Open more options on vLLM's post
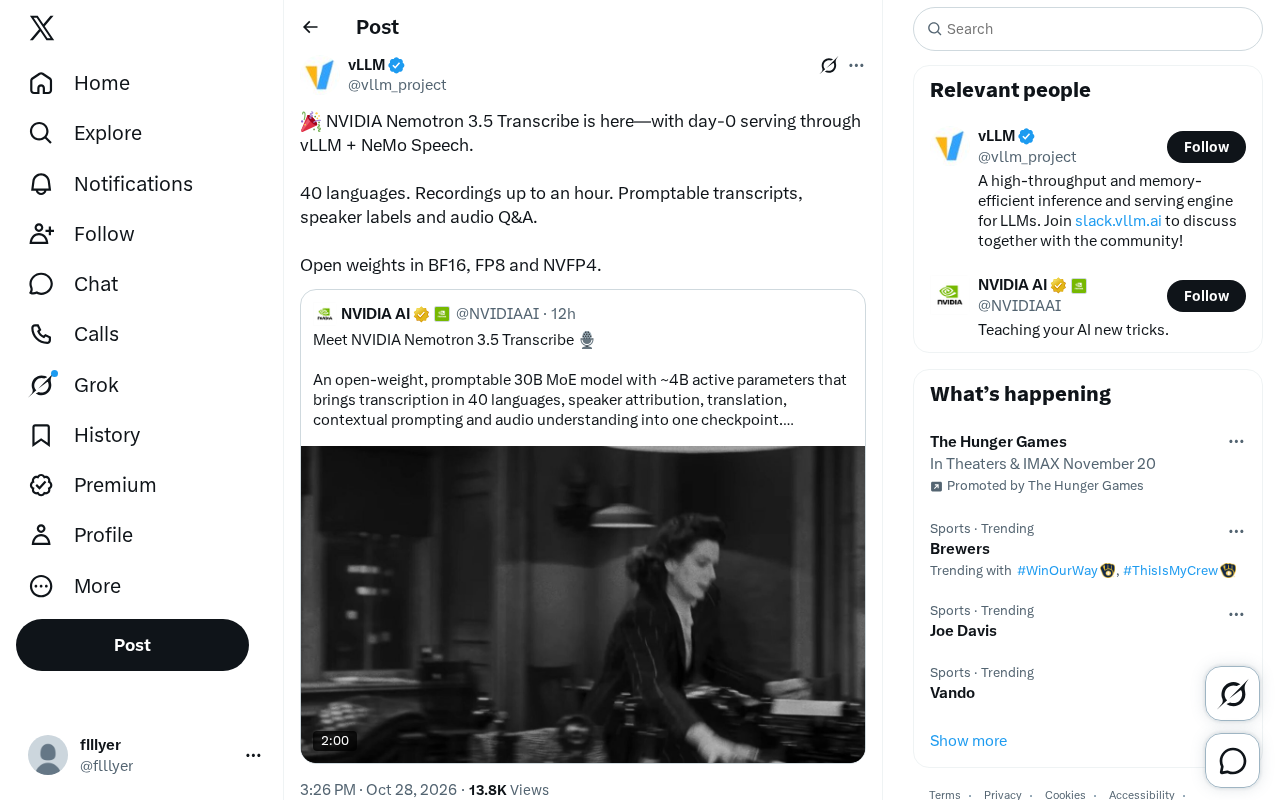 coord(856,65)
